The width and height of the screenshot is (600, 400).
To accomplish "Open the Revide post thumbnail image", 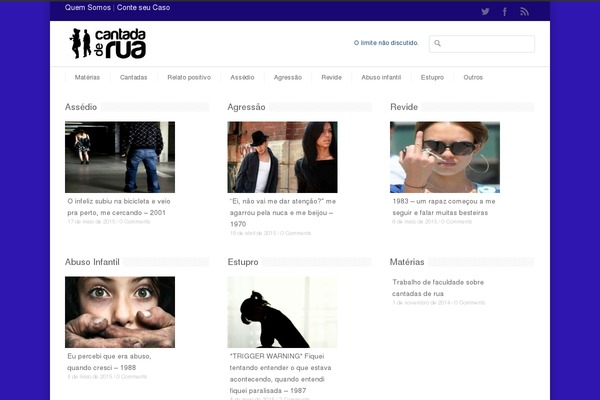I will [445, 157].
